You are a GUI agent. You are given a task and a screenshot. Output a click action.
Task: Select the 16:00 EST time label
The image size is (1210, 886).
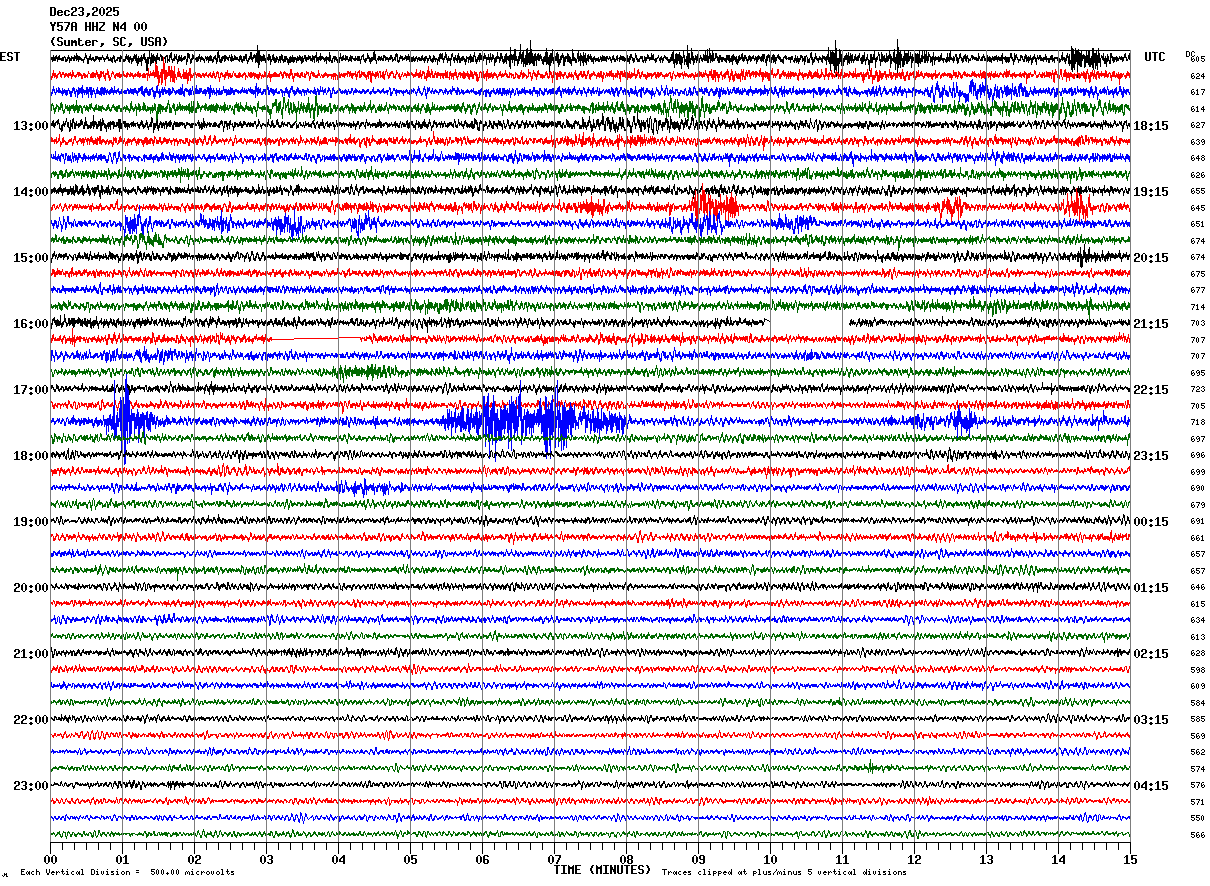click(31, 324)
